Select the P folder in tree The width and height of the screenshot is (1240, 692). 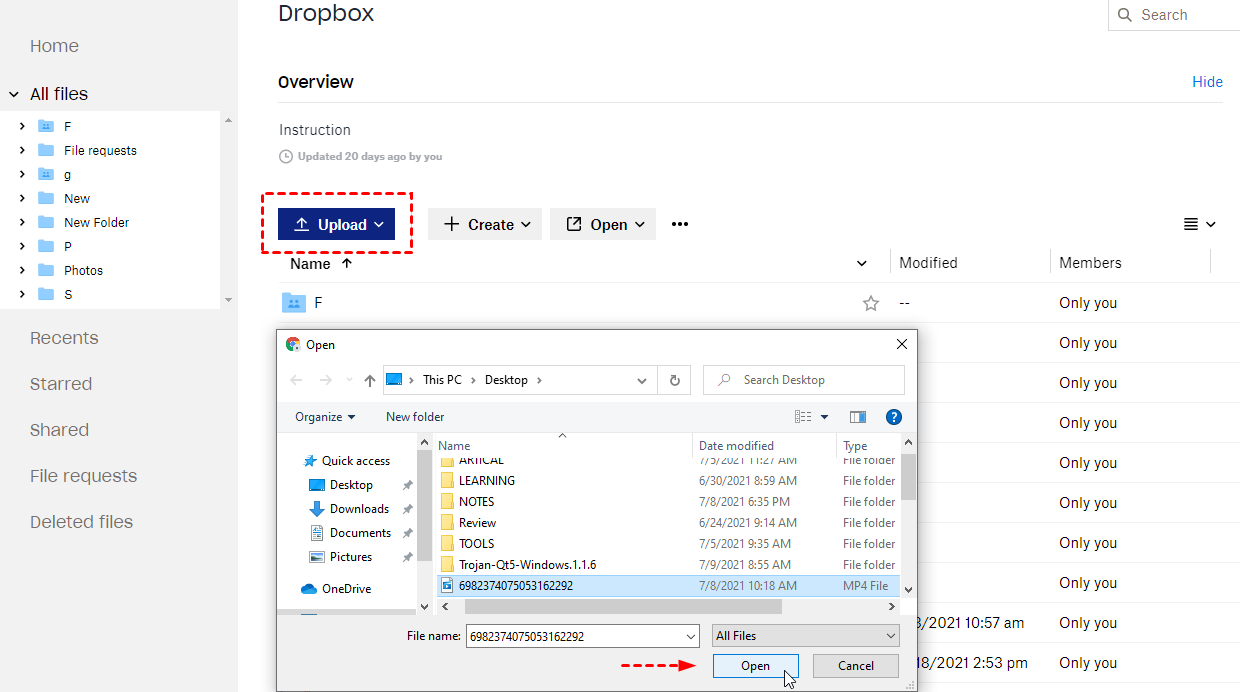[x=67, y=246]
